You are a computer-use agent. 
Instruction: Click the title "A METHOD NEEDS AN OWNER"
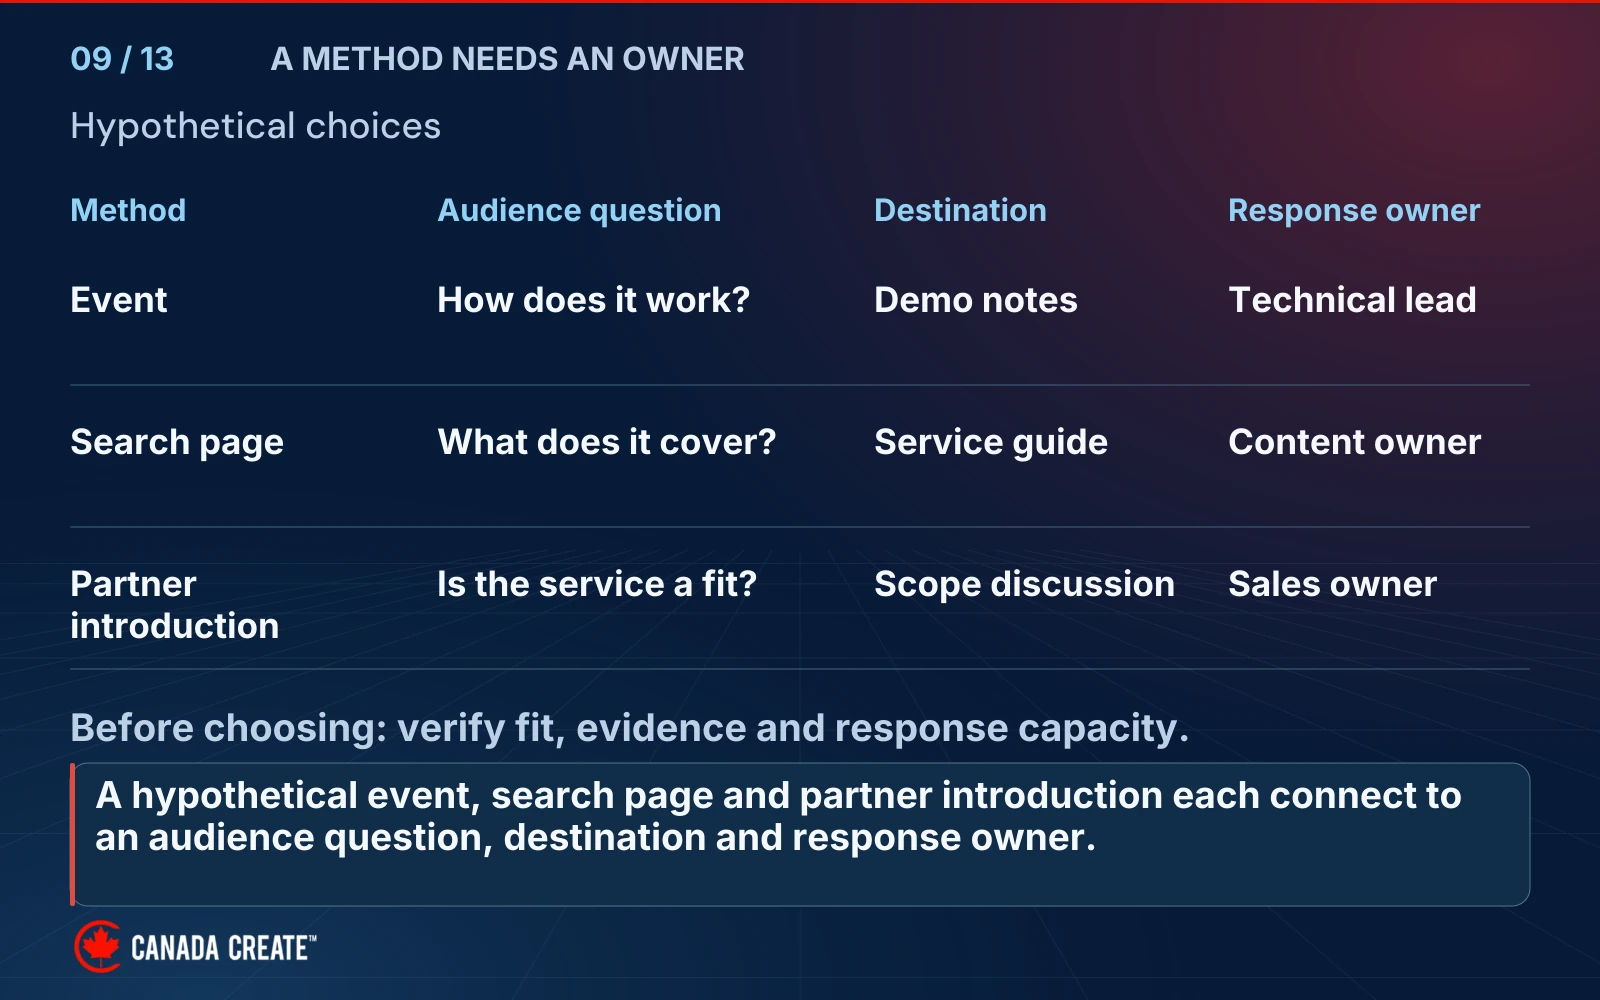(x=507, y=59)
